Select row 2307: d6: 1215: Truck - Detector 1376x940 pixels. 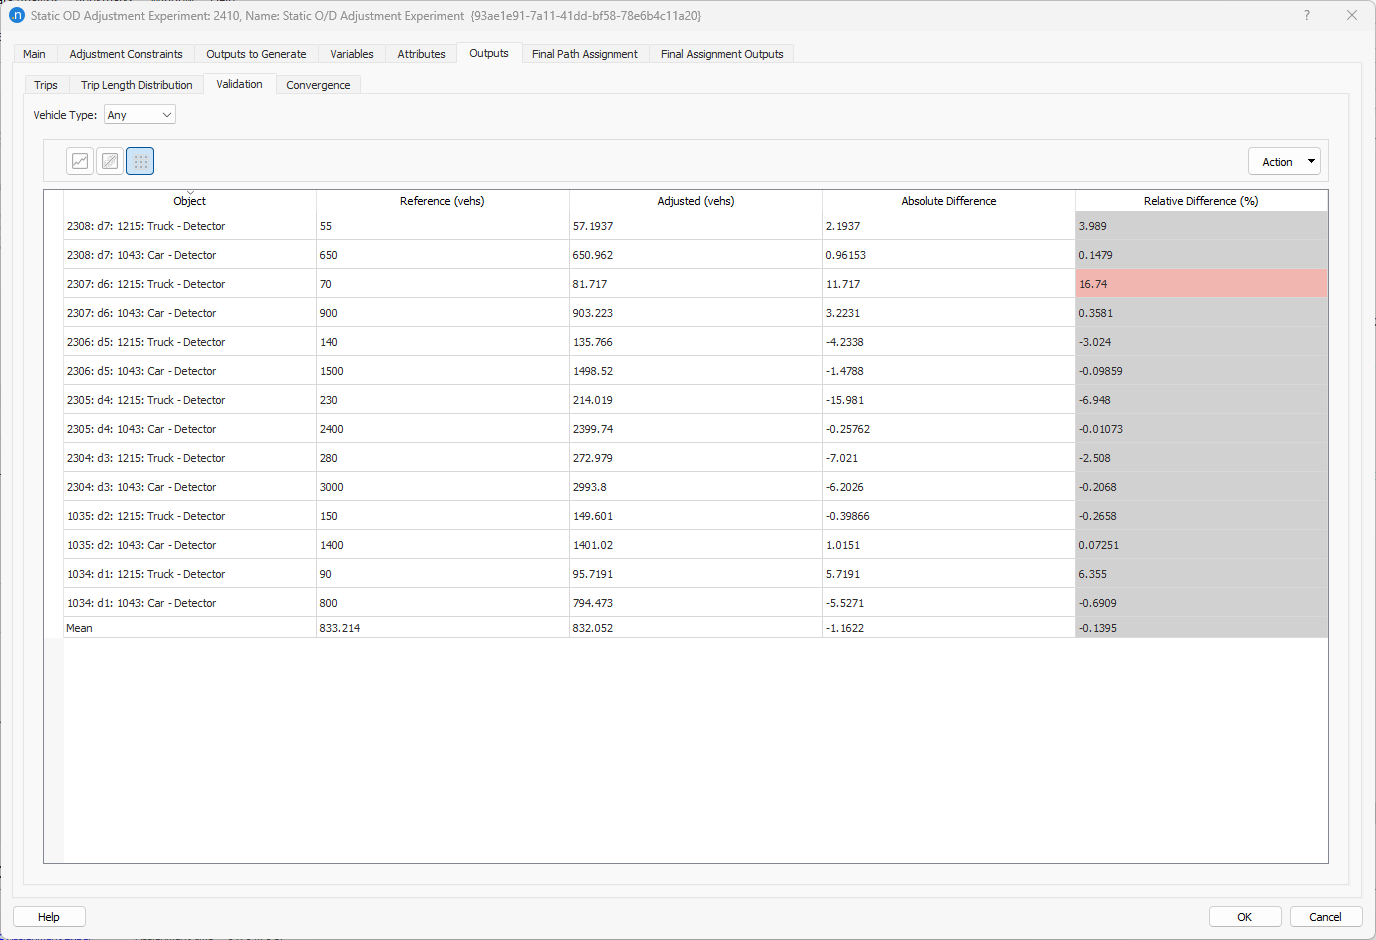pyautogui.click(x=190, y=284)
